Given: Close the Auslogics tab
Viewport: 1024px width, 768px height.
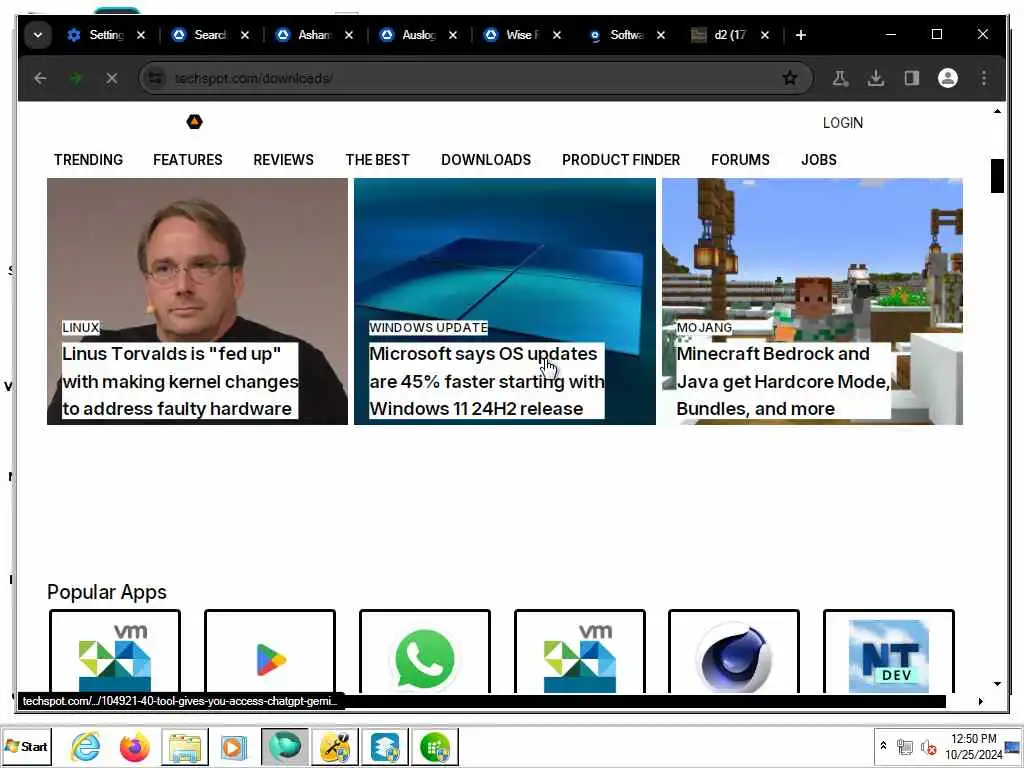Looking at the screenshot, I should click(453, 35).
